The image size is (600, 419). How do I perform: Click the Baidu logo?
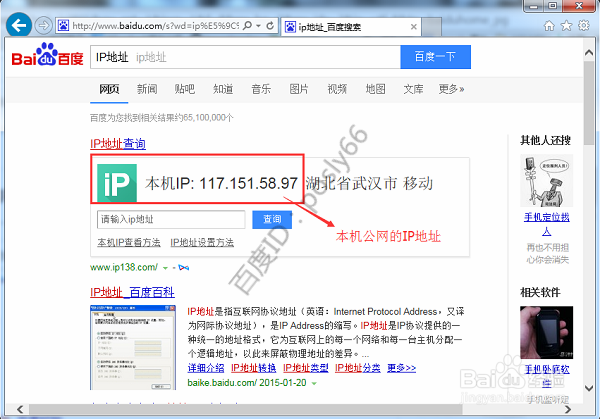tap(47, 54)
